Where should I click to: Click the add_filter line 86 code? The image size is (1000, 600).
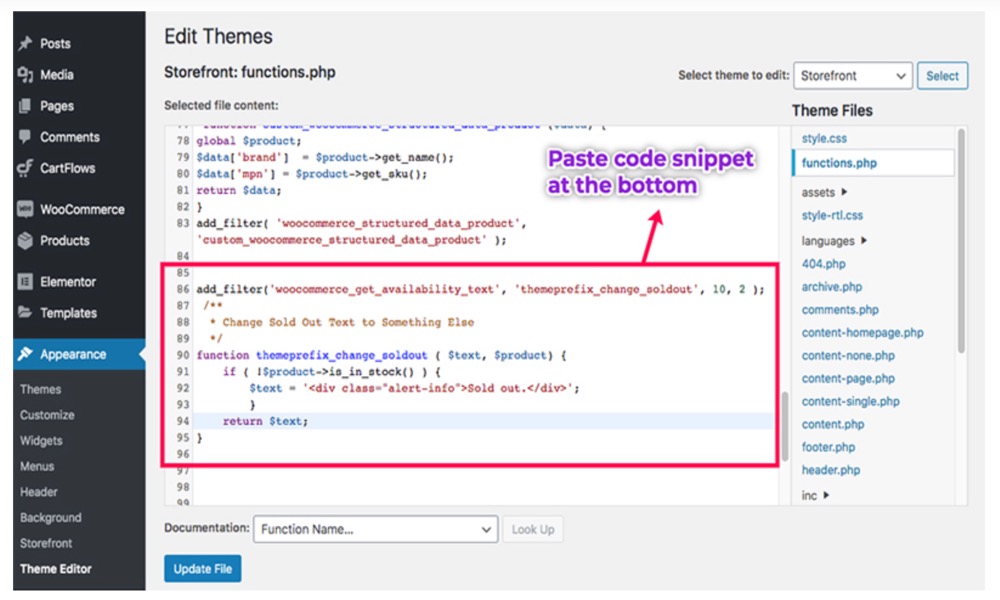(x=480, y=289)
